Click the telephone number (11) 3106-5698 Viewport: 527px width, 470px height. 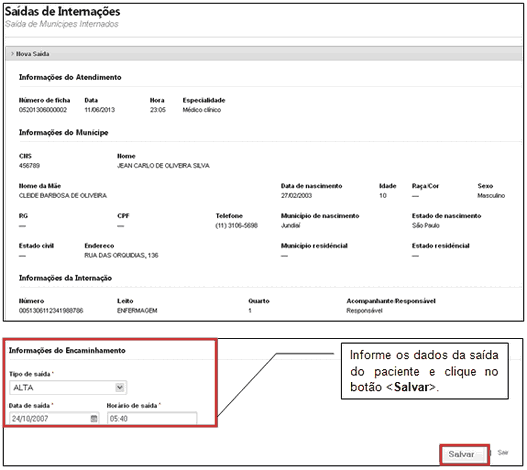coord(237,226)
